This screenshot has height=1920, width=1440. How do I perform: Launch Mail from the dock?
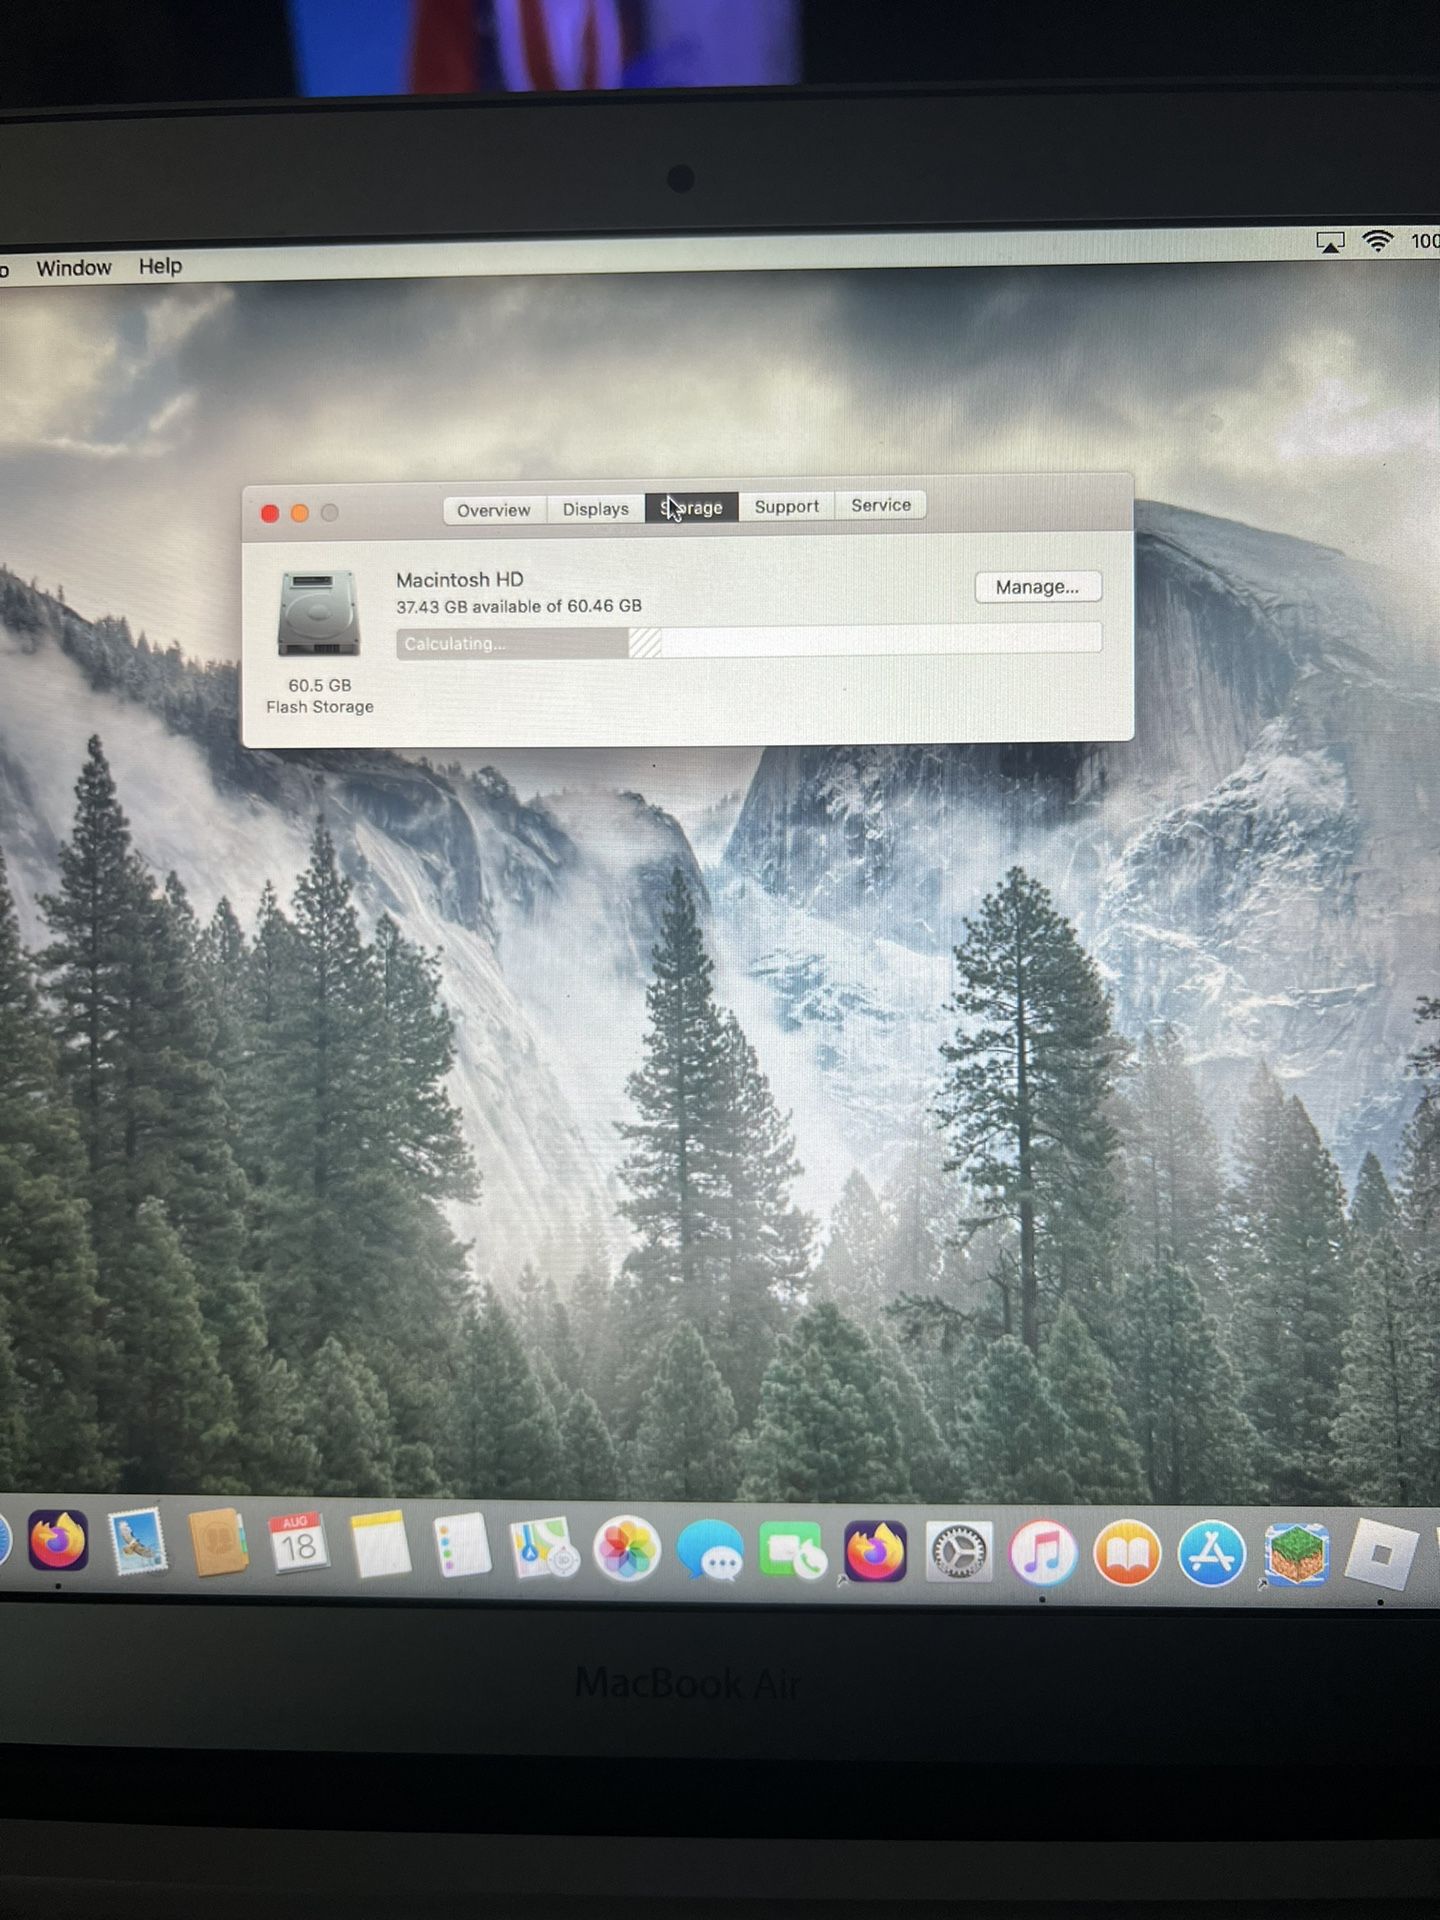coord(137,1542)
